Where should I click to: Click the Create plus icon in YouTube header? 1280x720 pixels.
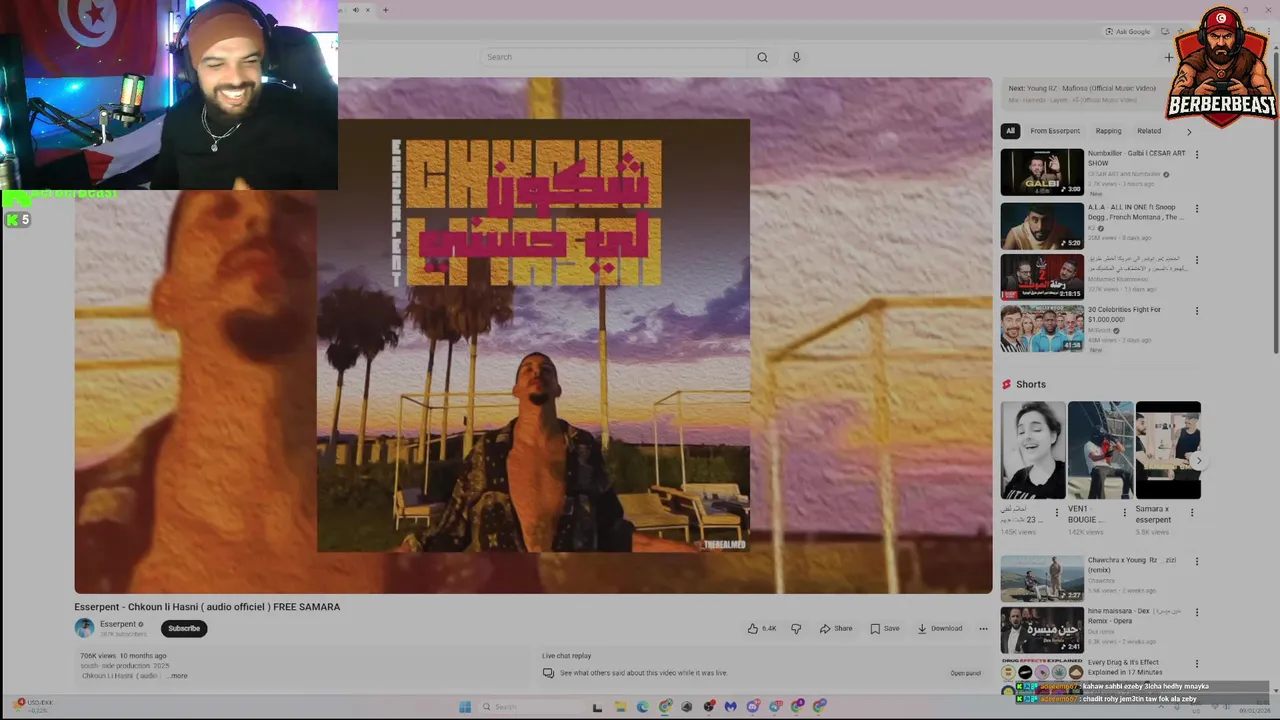(x=1168, y=57)
